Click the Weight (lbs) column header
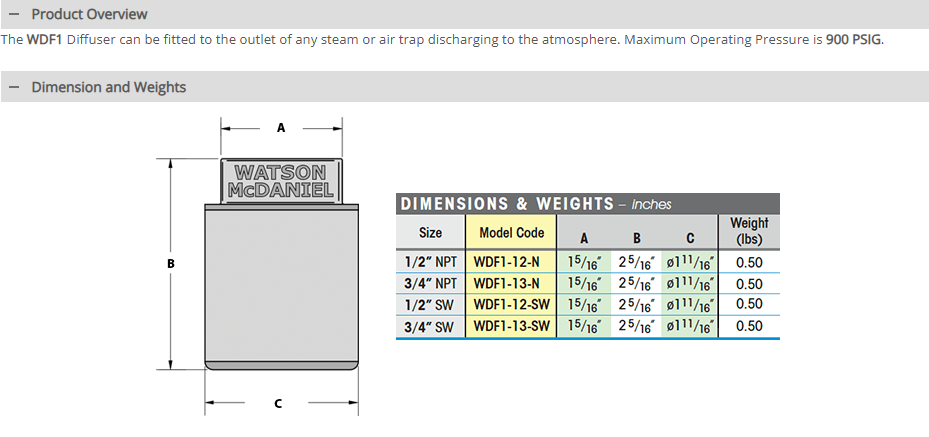The height and width of the screenshot is (437, 929). tap(748, 231)
